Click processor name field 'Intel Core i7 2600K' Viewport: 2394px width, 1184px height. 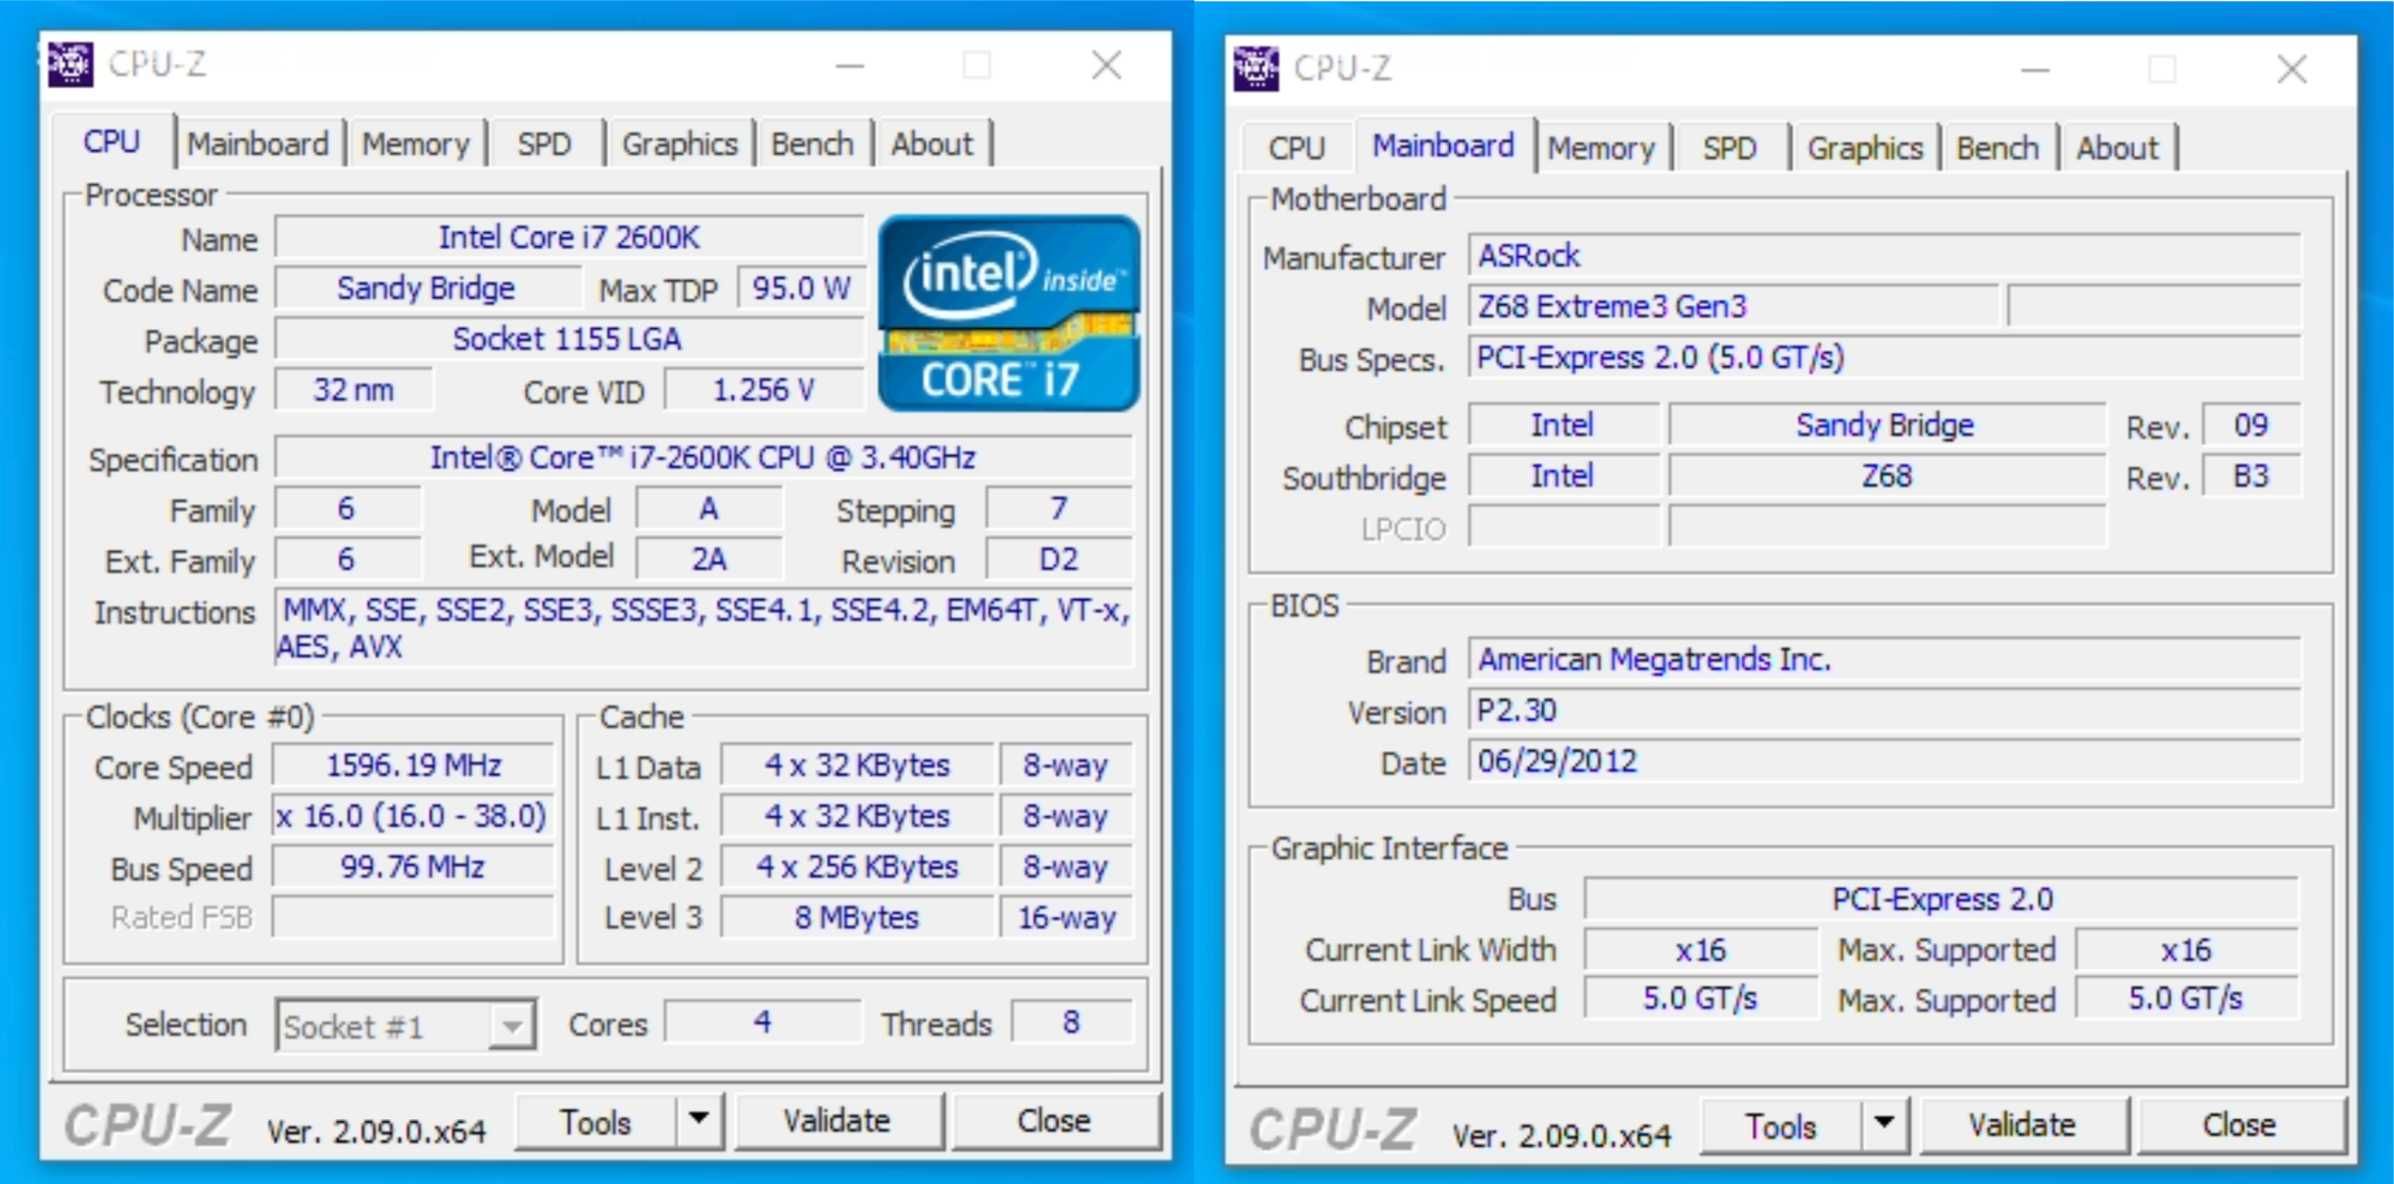(x=569, y=238)
